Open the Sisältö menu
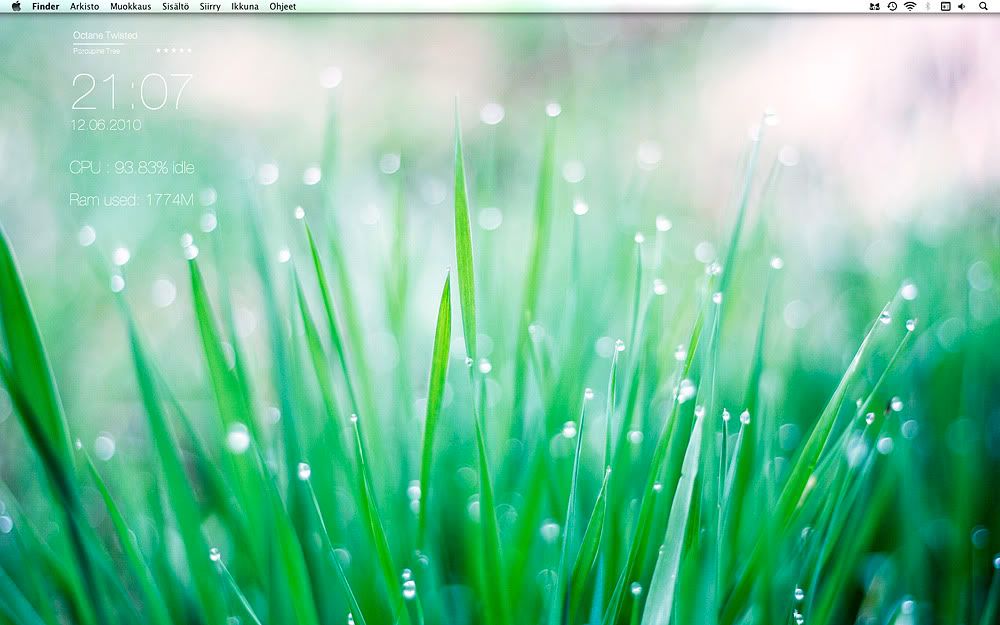The width and height of the screenshot is (1000, 625). point(175,6)
